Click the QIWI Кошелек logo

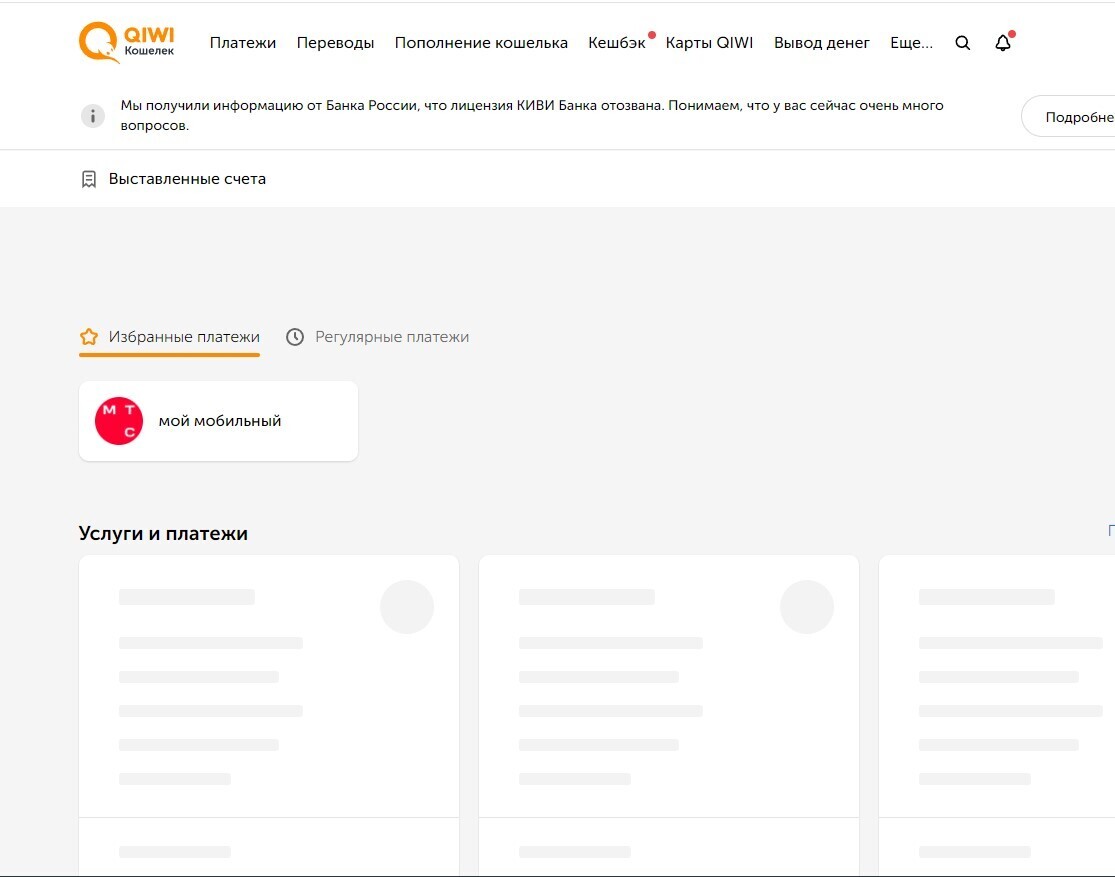[126, 43]
